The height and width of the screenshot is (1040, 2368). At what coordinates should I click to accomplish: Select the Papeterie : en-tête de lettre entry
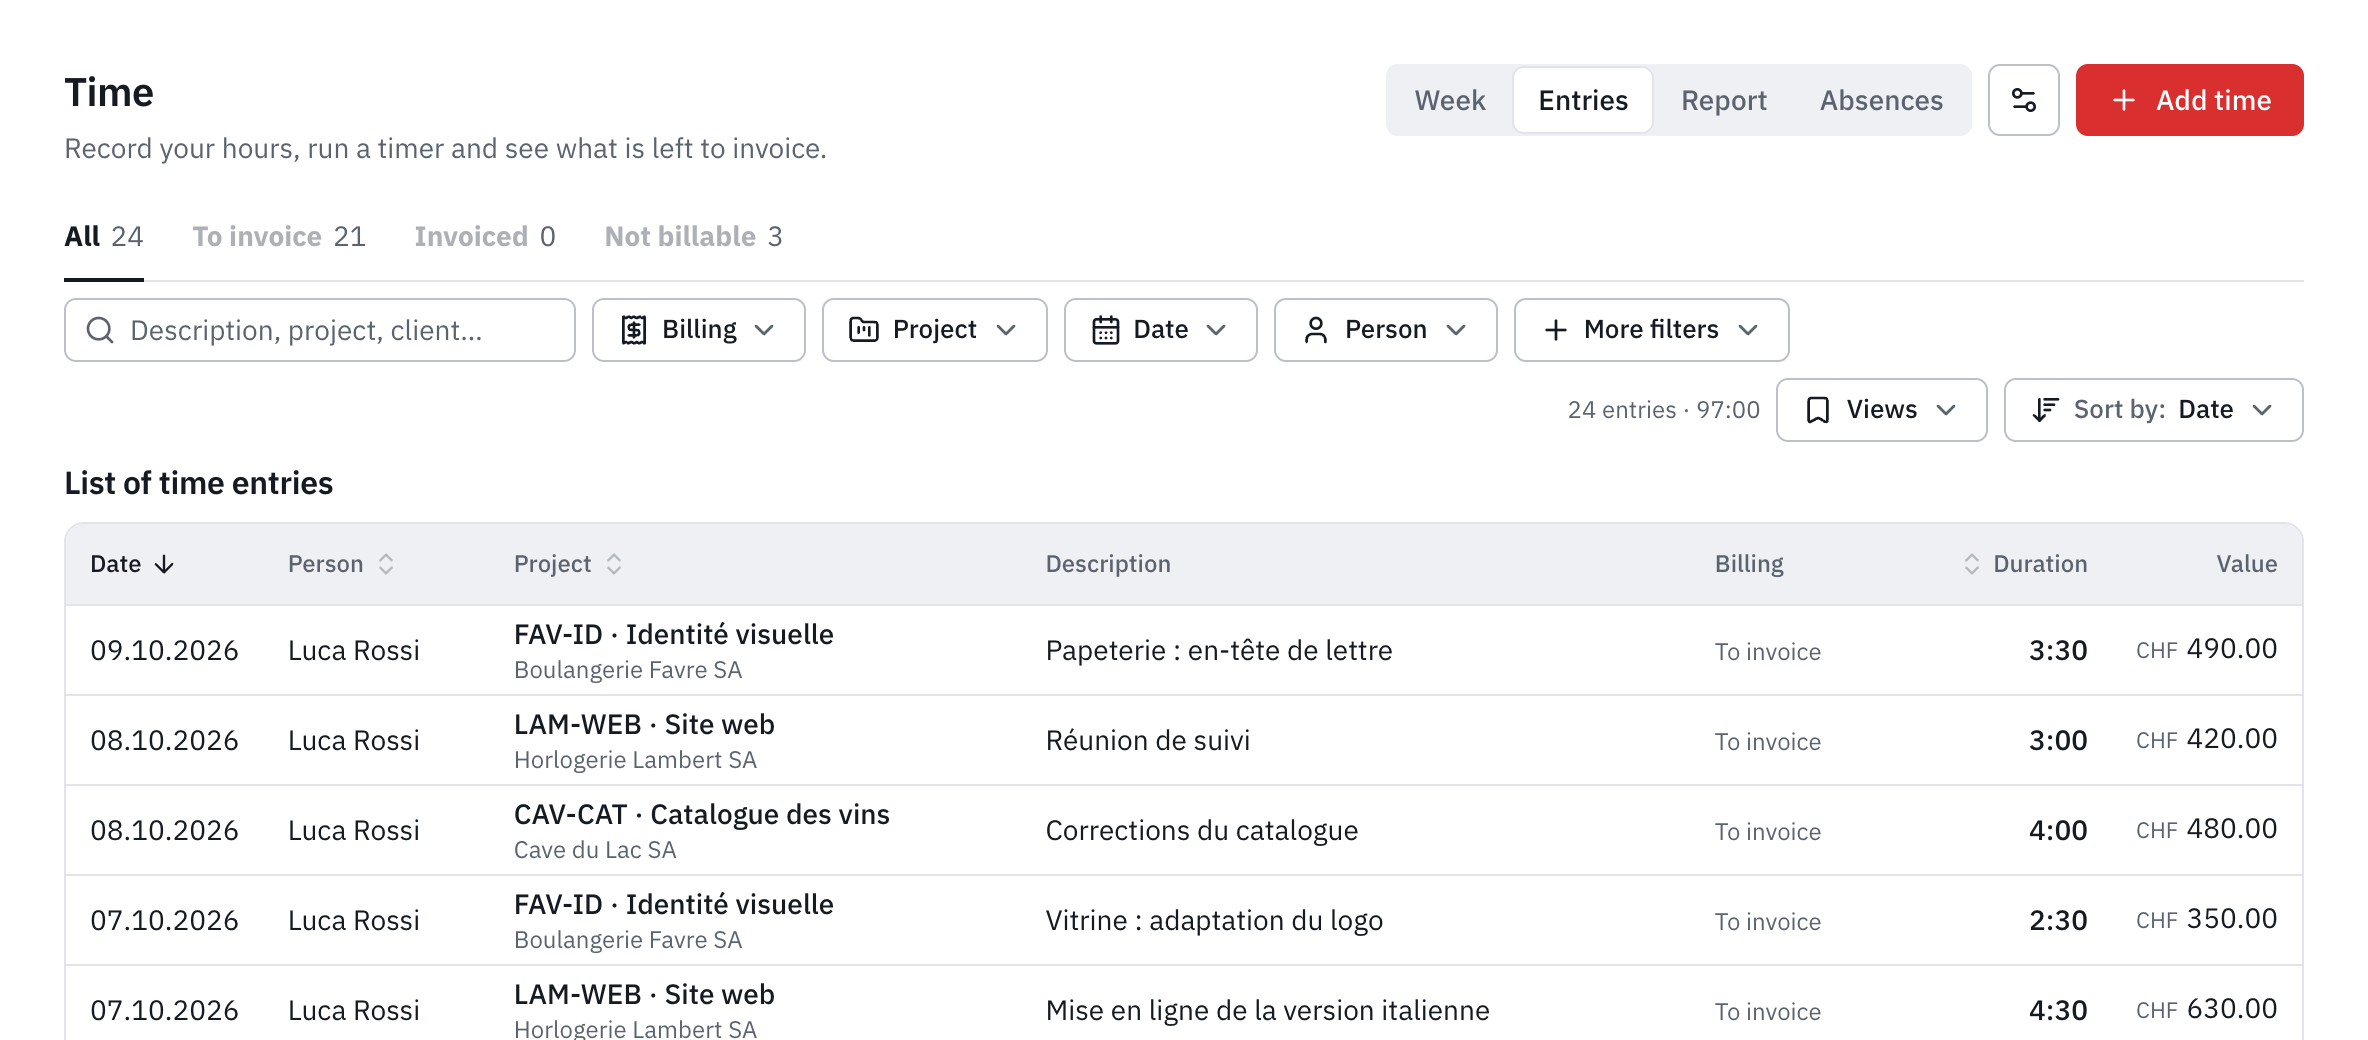(x=1184, y=650)
